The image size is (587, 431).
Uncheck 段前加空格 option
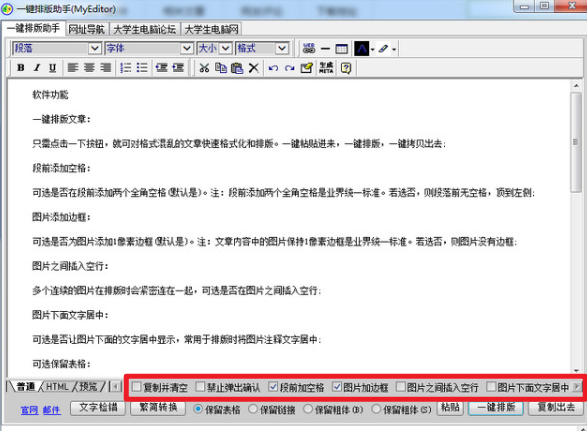tap(273, 386)
